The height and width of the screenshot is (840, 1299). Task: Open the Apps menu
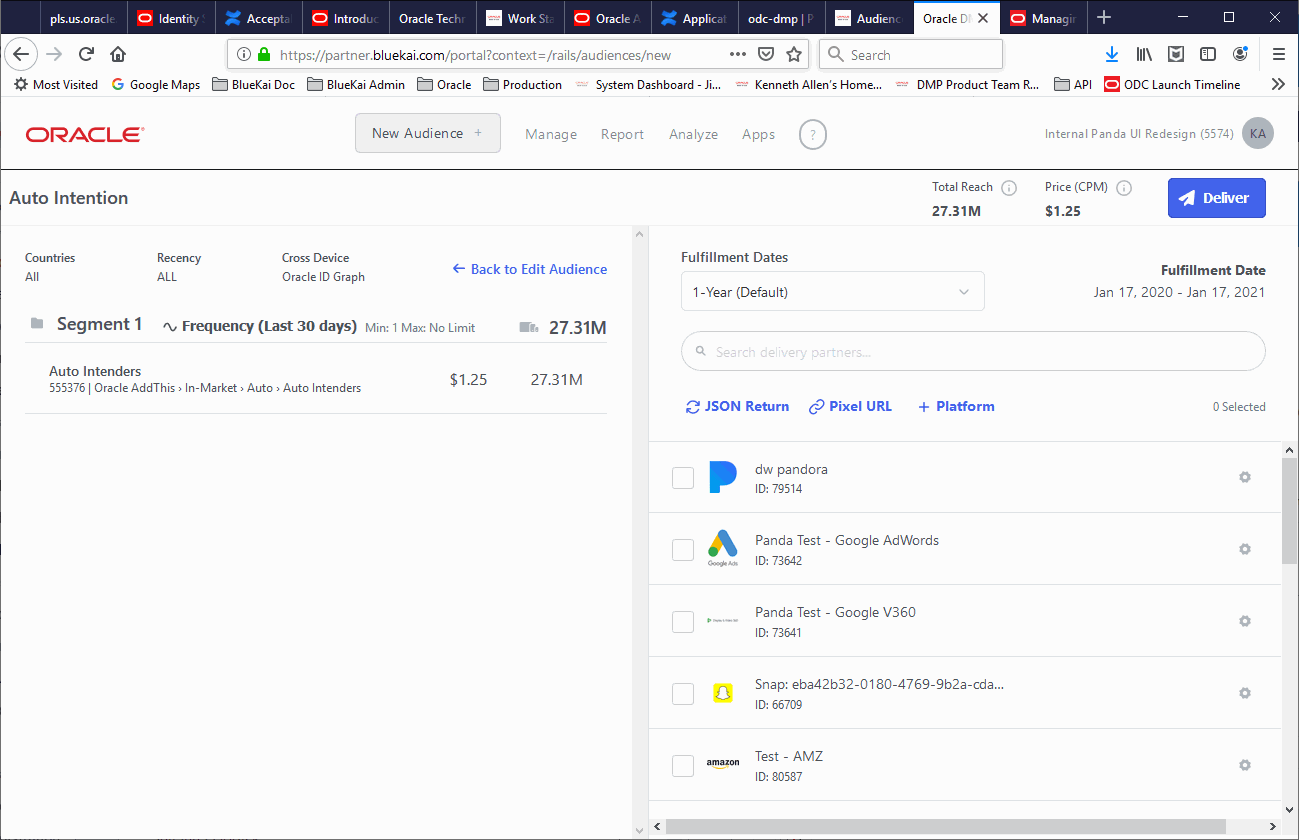click(758, 134)
